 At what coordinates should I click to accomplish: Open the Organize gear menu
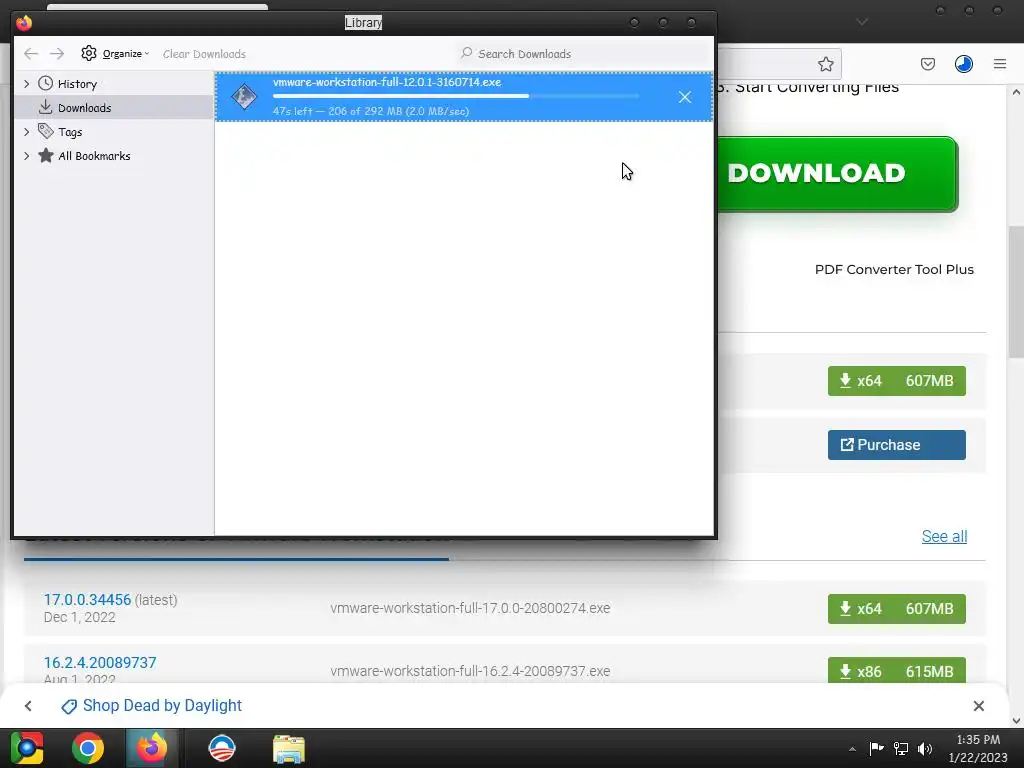(115, 54)
